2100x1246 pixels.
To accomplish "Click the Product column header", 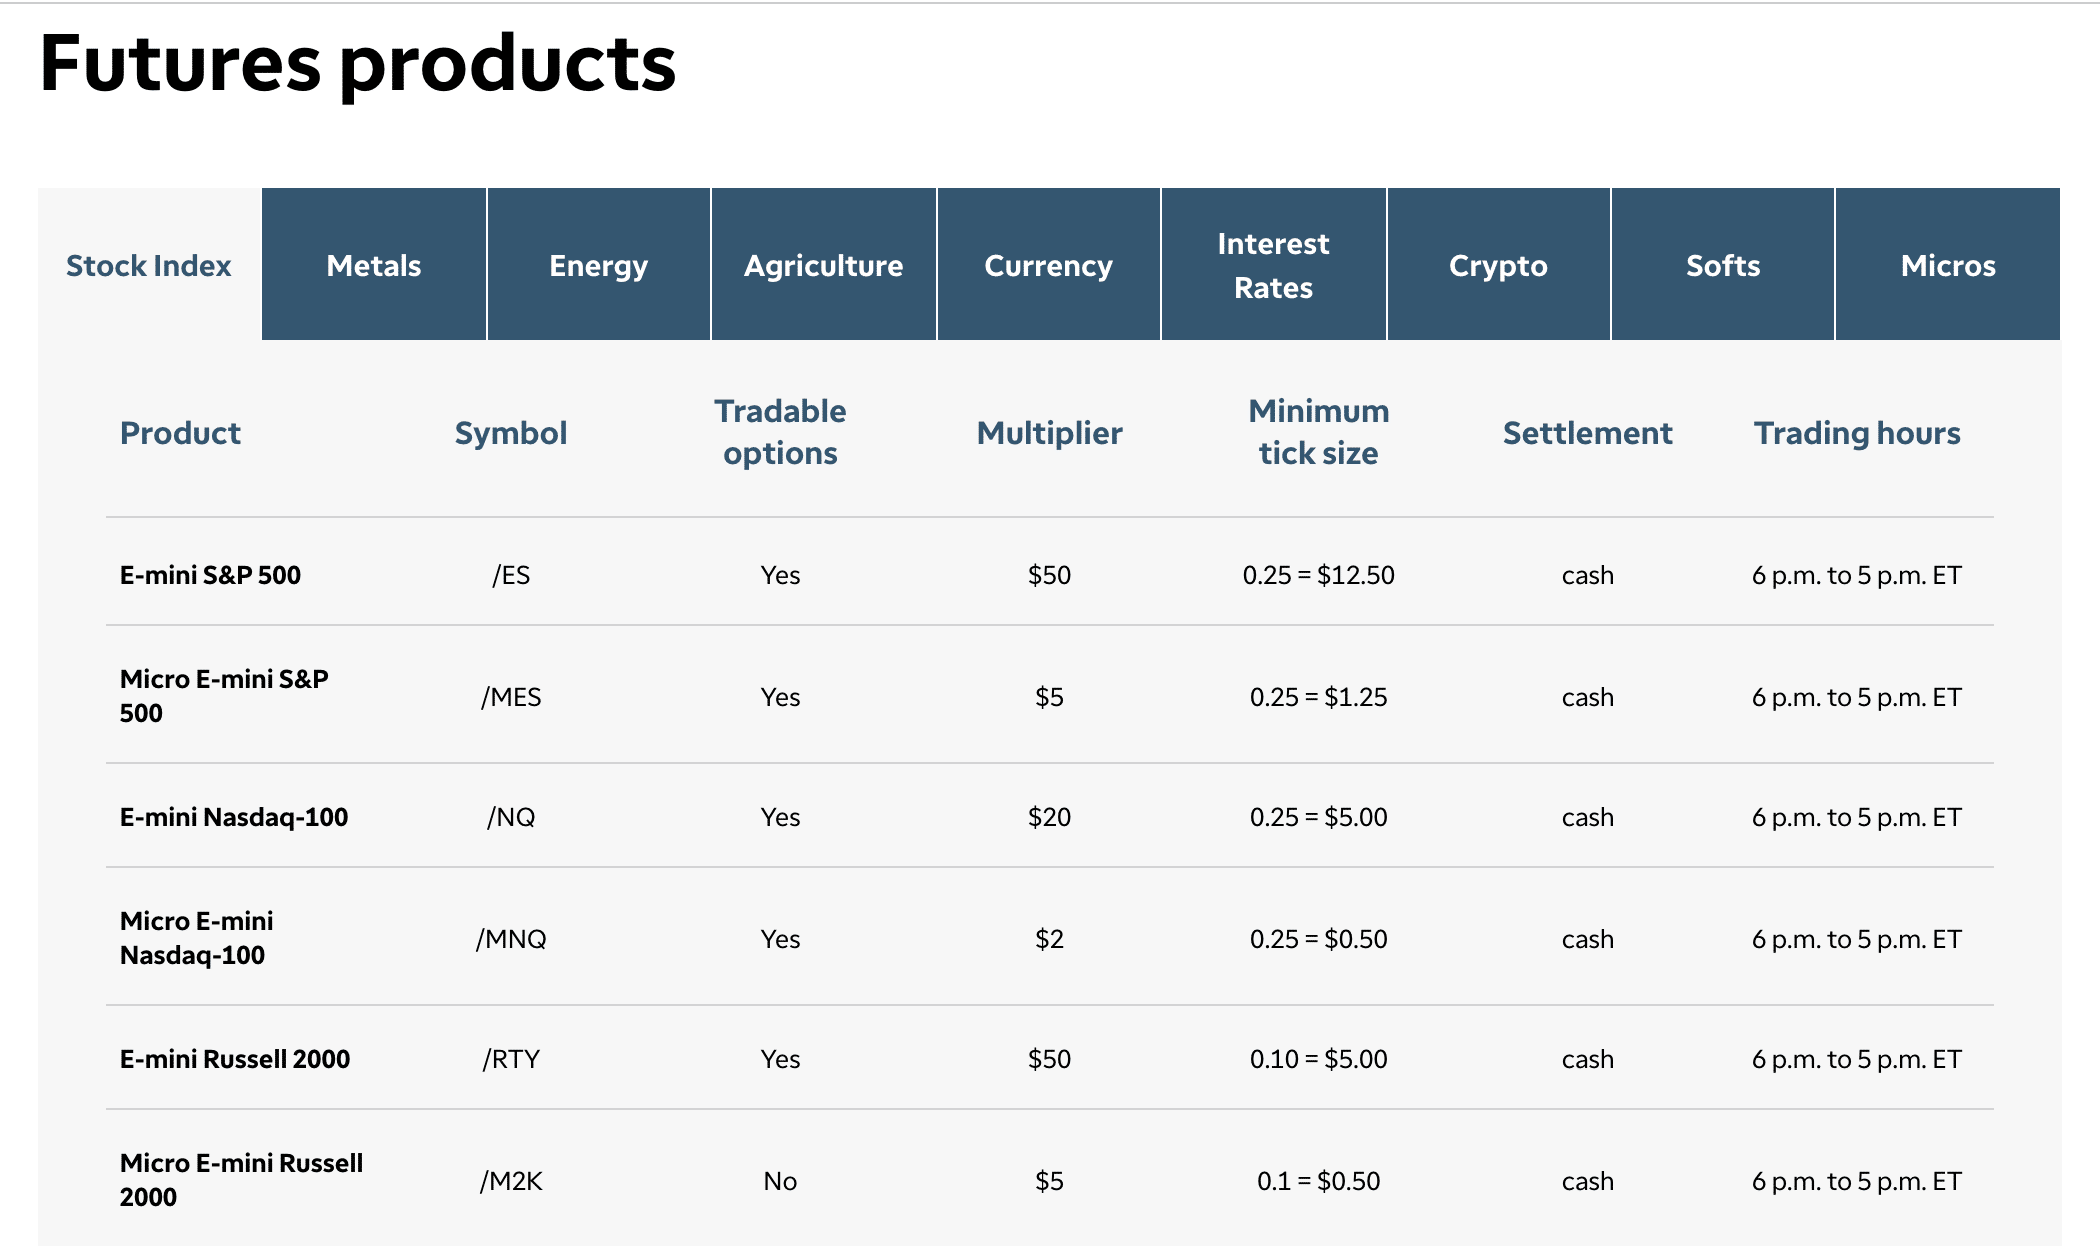I will click(x=180, y=433).
